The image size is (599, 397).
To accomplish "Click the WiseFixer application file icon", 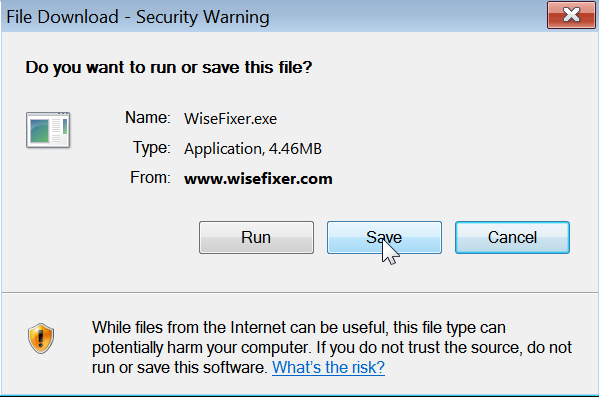I will pyautogui.click(x=48, y=130).
